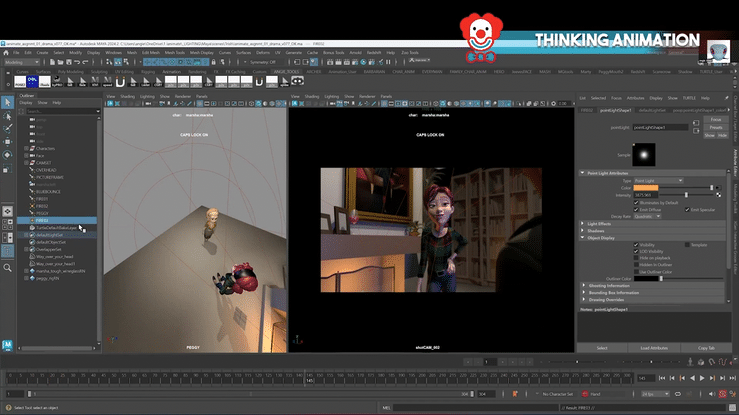
Task: Expand the Bounding Box Information section
Action: [583, 293]
